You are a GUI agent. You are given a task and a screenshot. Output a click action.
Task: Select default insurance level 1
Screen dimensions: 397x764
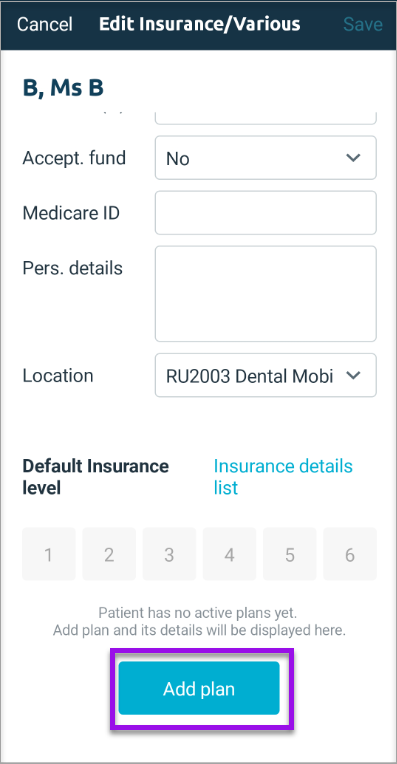coord(49,554)
